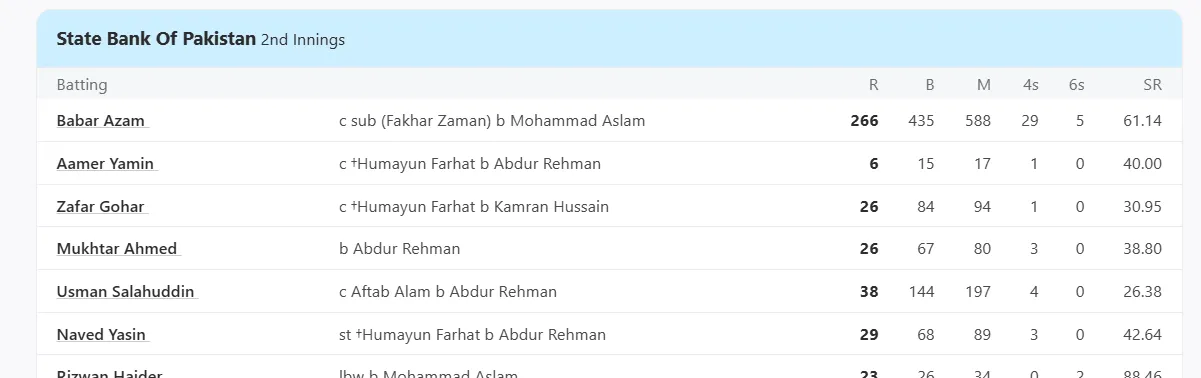
Task: Click the M minutes column header
Action: pos(984,85)
